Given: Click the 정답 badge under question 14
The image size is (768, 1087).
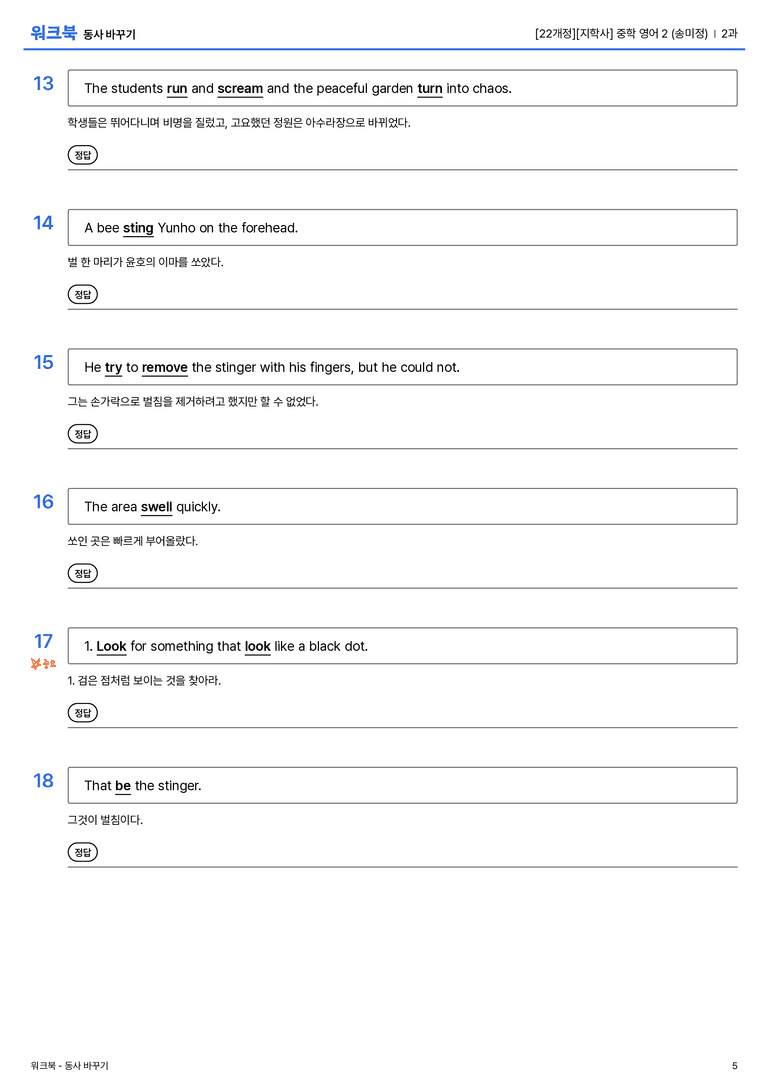Looking at the screenshot, I should click(x=82, y=294).
